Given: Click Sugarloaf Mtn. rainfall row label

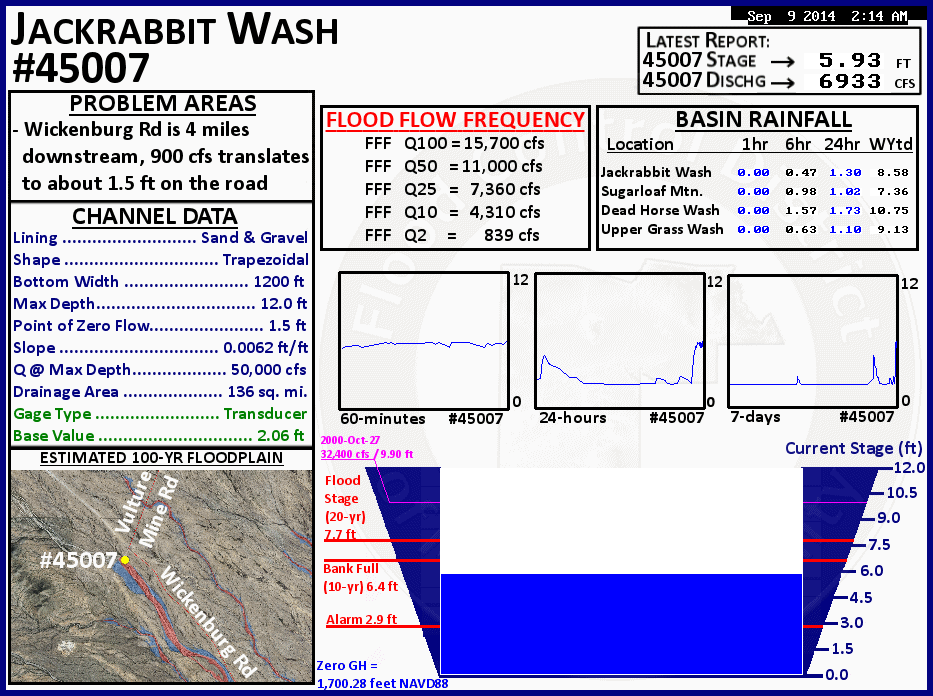Looking at the screenshot, I should pyautogui.click(x=652, y=191).
